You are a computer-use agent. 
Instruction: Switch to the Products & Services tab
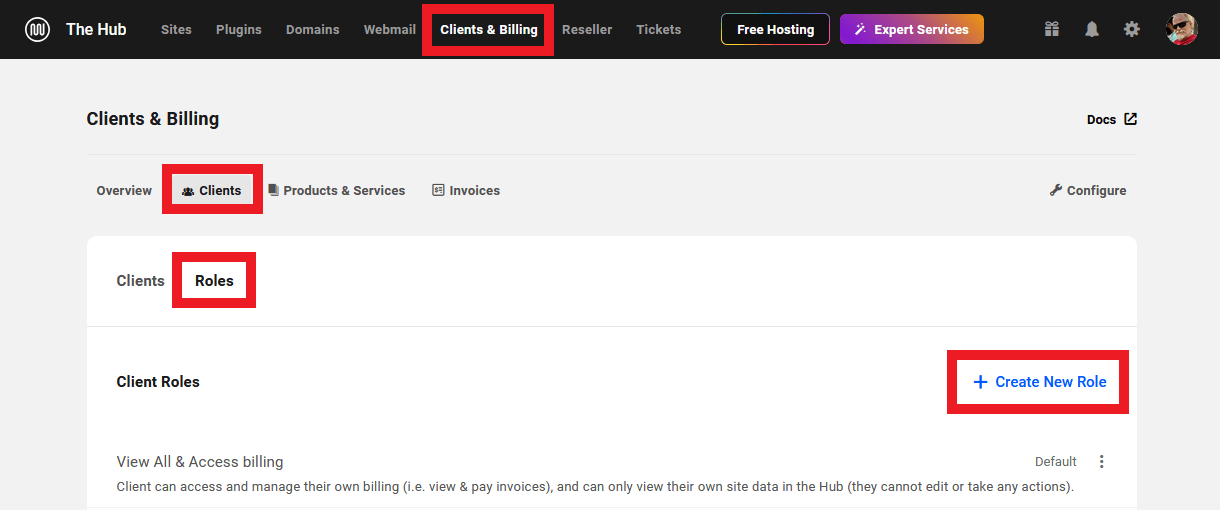point(336,190)
